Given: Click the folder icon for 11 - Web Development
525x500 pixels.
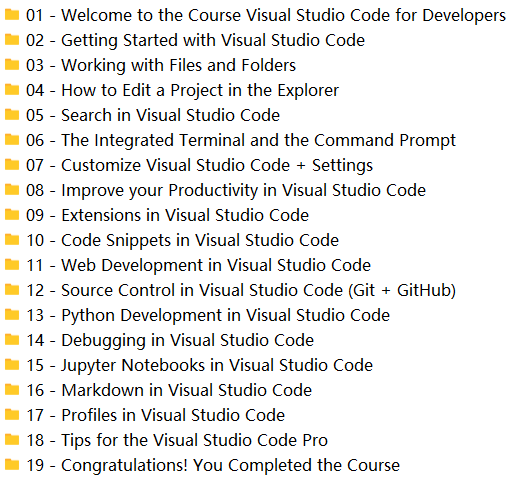Looking at the screenshot, I should (12, 265).
